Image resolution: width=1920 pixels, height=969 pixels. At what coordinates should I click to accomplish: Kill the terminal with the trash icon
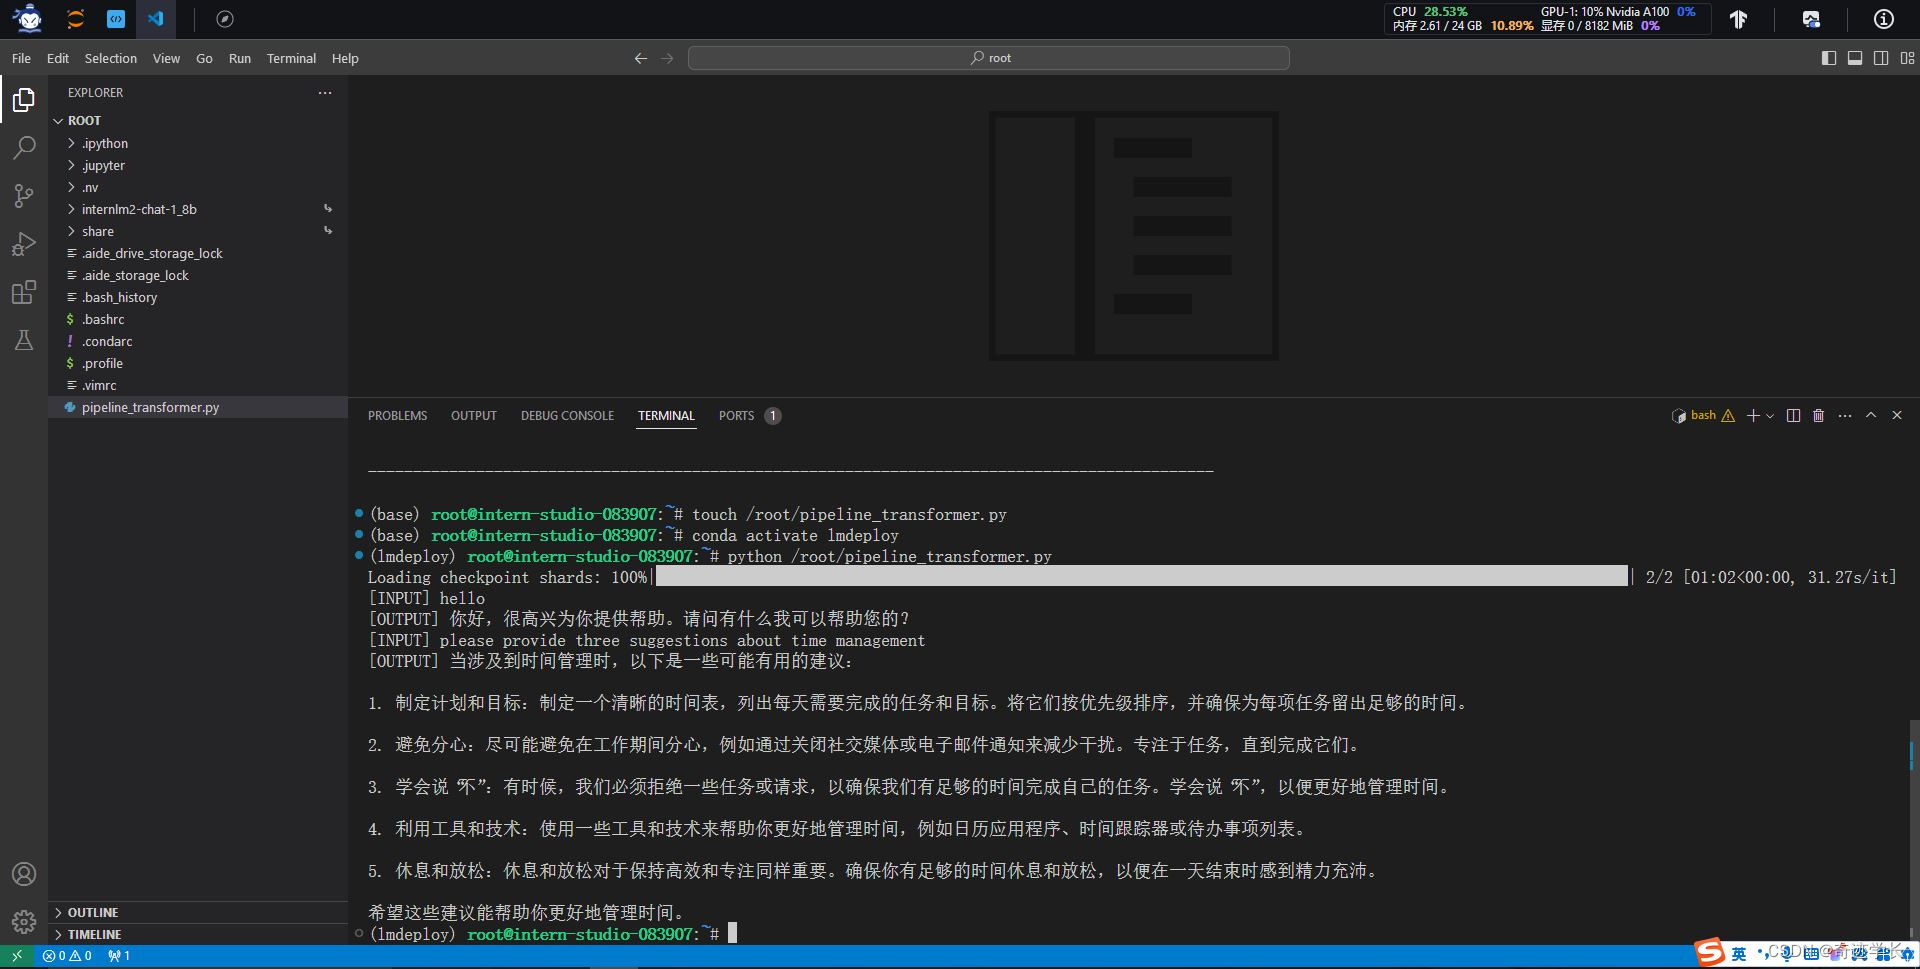pyautogui.click(x=1818, y=415)
